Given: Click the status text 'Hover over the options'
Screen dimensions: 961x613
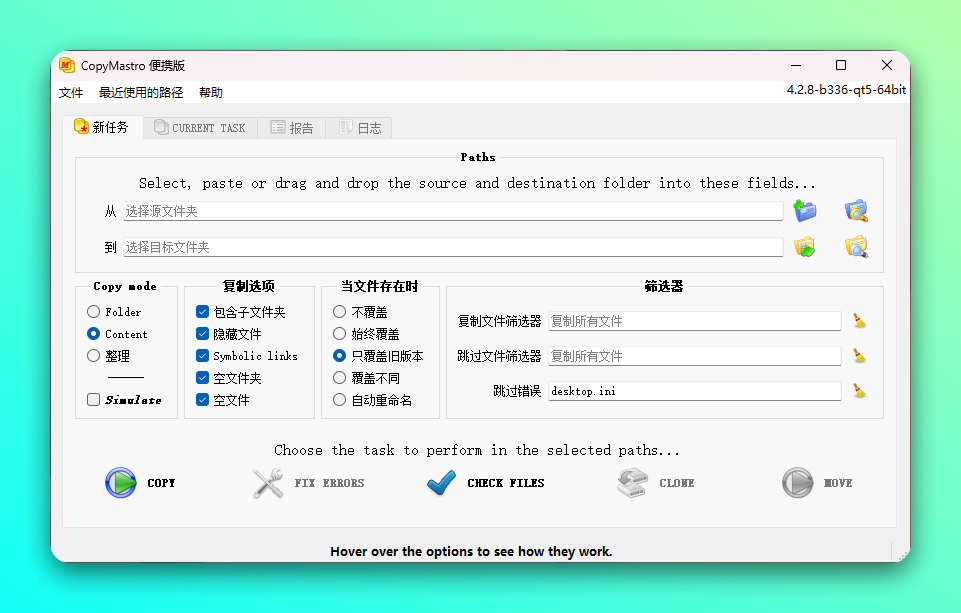Looking at the screenshot, I should (471, 551).
